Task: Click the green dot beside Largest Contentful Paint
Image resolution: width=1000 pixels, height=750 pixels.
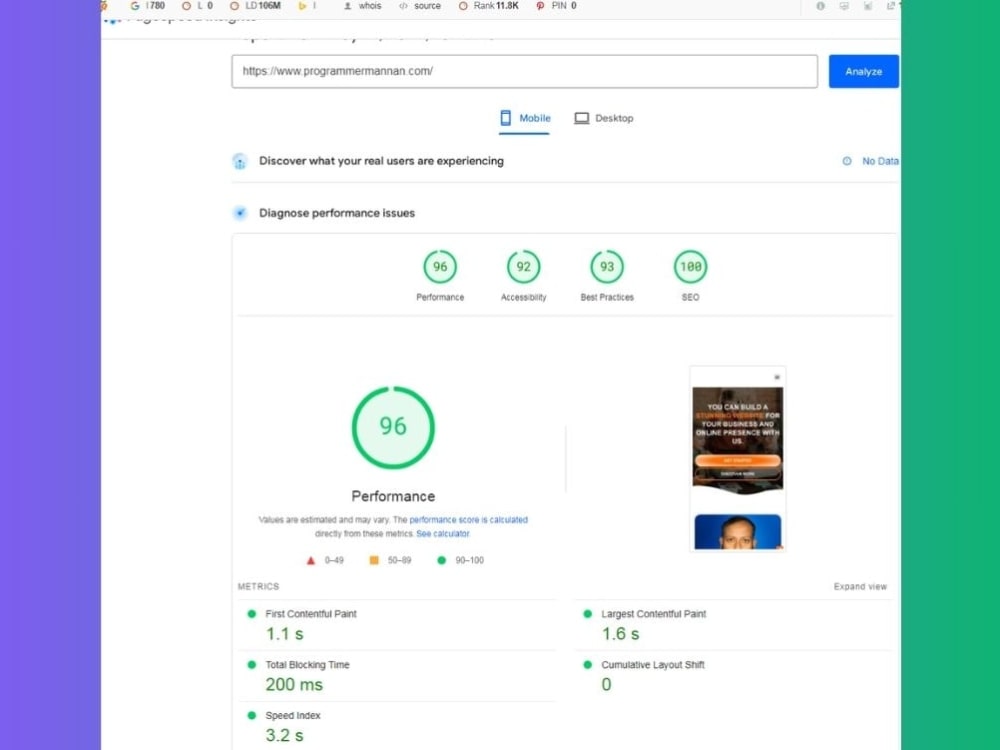Action: point(587,614)
